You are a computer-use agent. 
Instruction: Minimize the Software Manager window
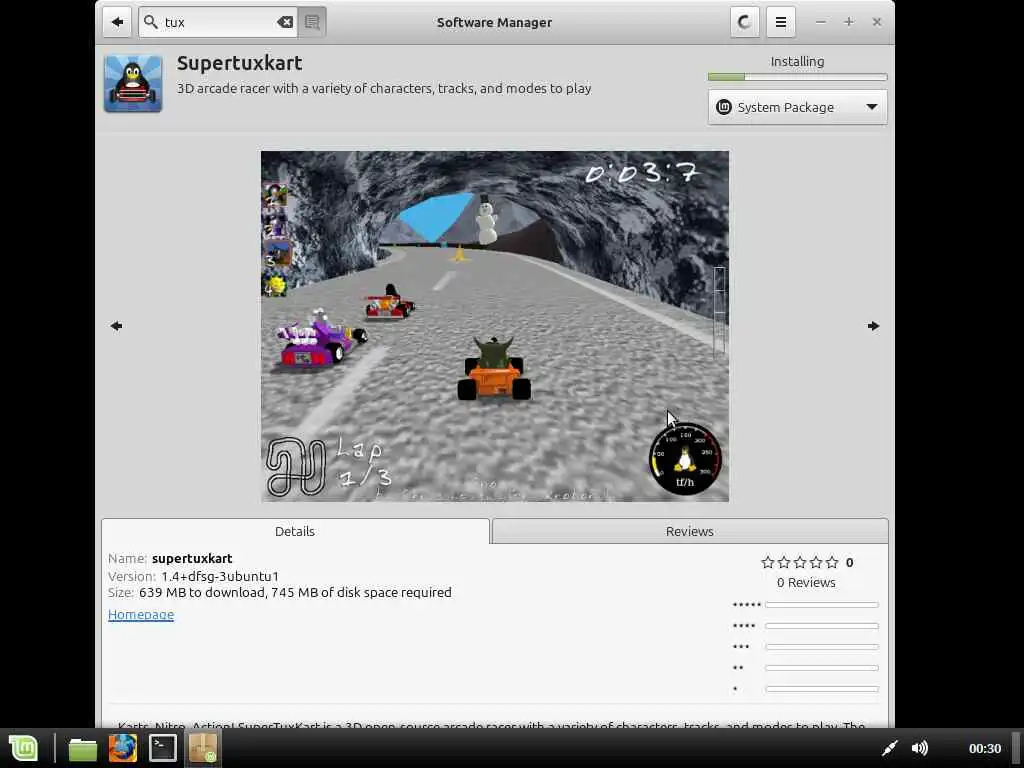[821, 22]
